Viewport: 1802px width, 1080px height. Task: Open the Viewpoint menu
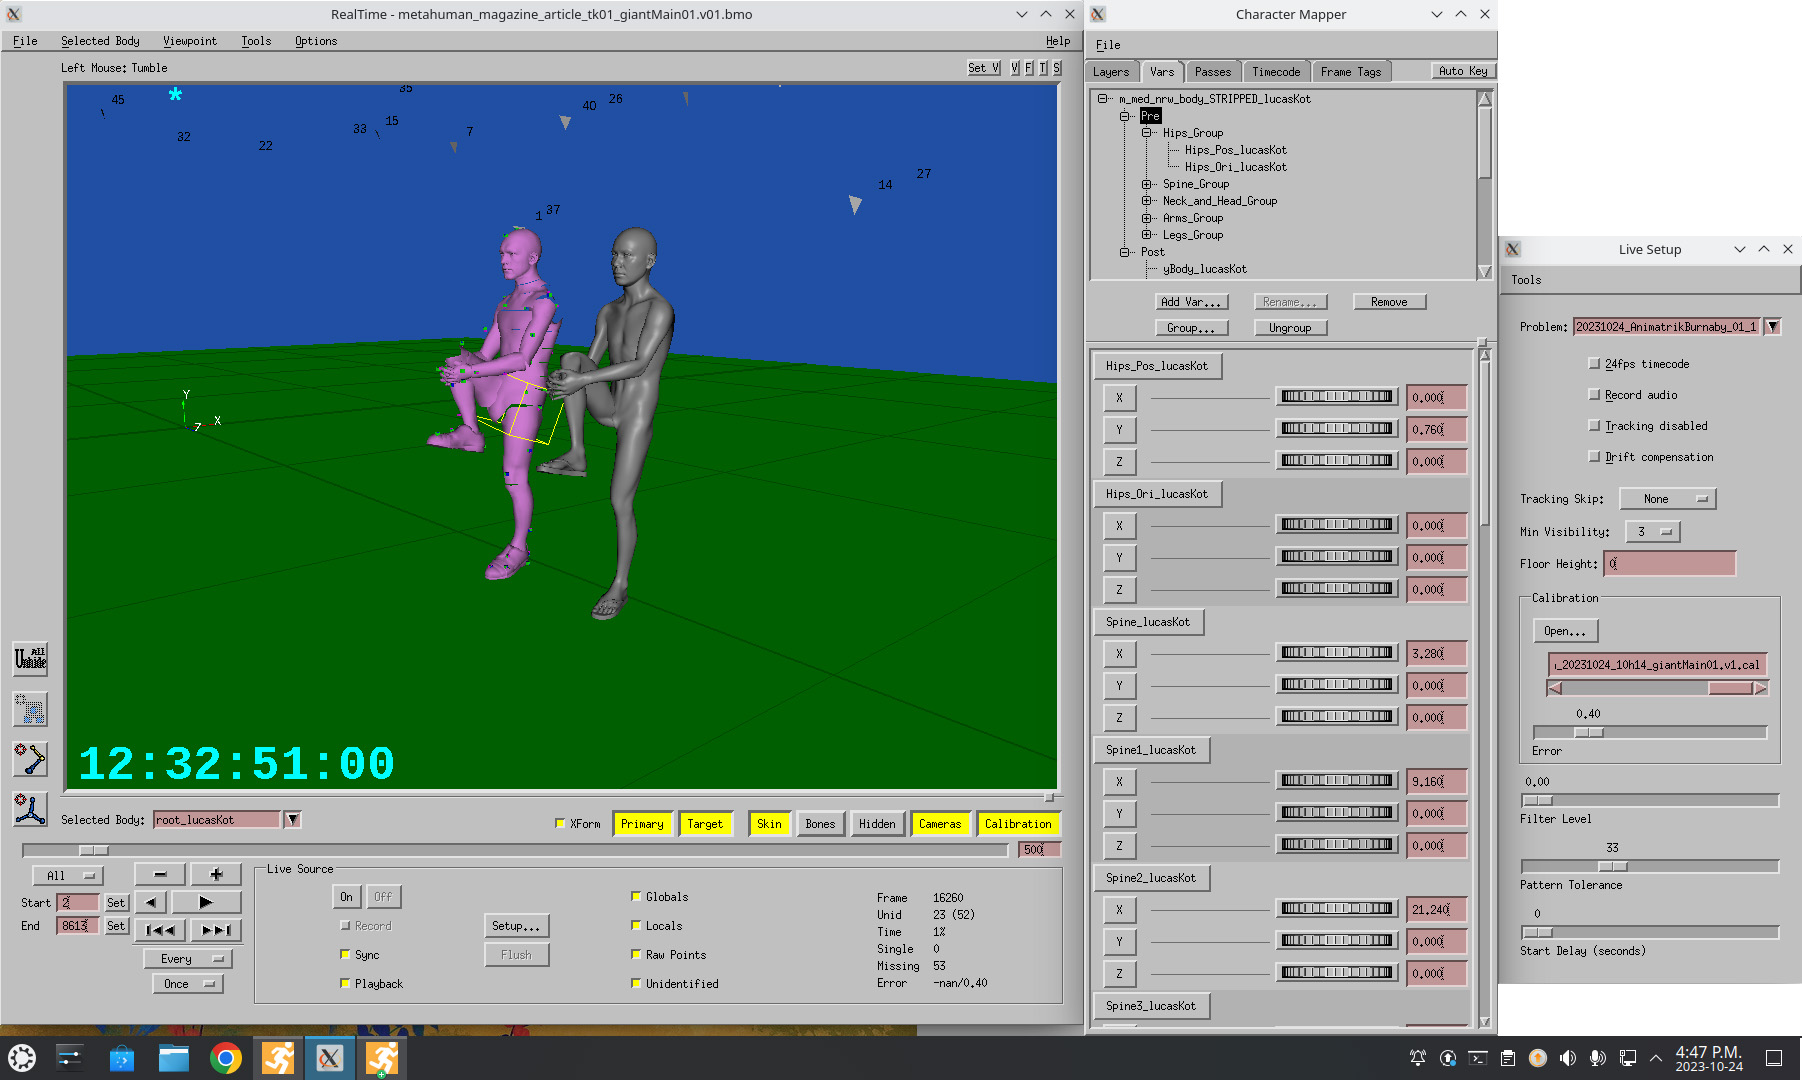click(189, 41)
